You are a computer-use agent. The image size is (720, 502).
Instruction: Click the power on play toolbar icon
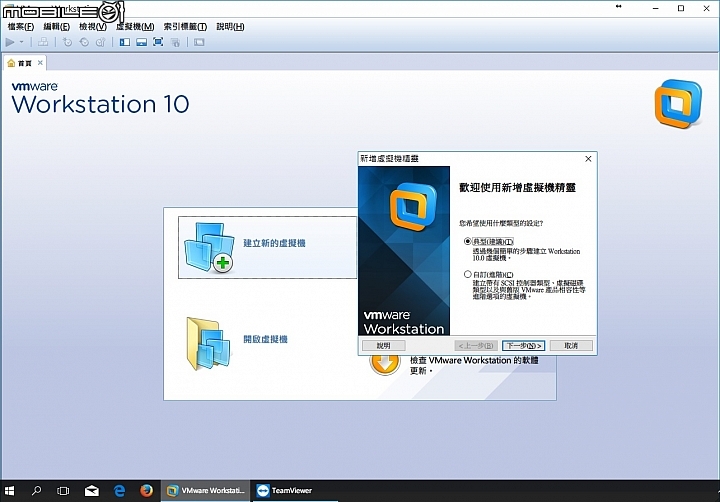10,42
